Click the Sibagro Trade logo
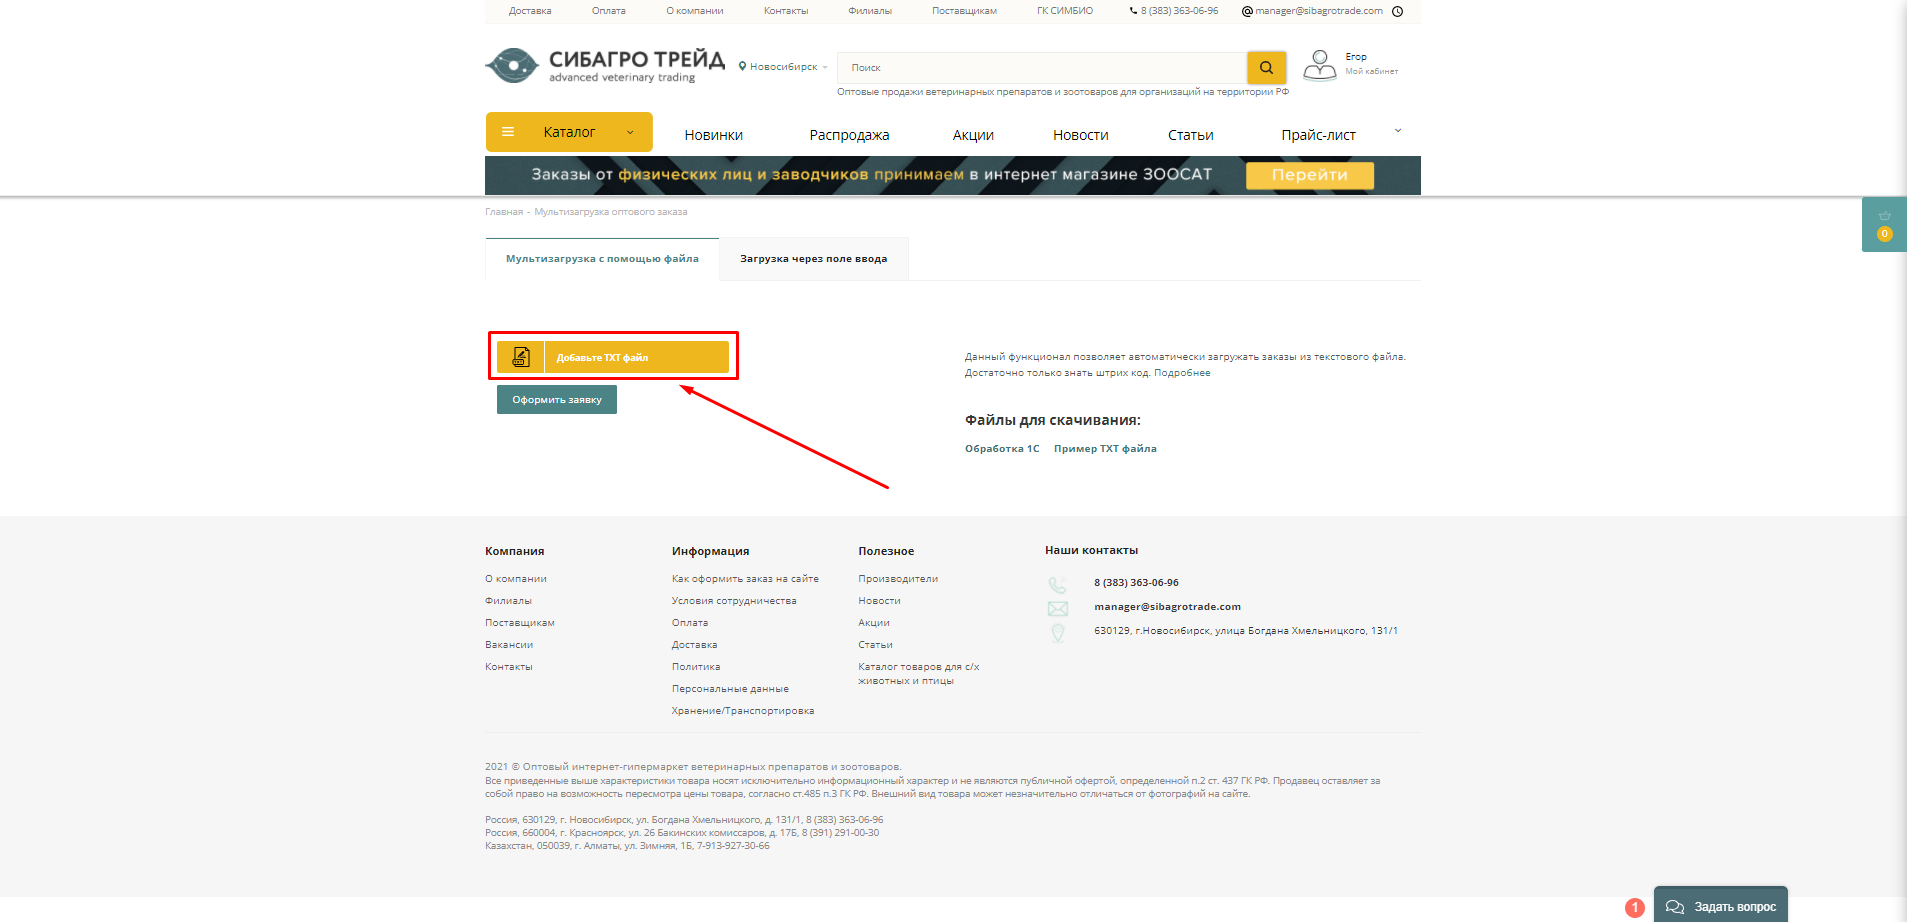This screenshot has width=1907, height=922. (605, 66)
